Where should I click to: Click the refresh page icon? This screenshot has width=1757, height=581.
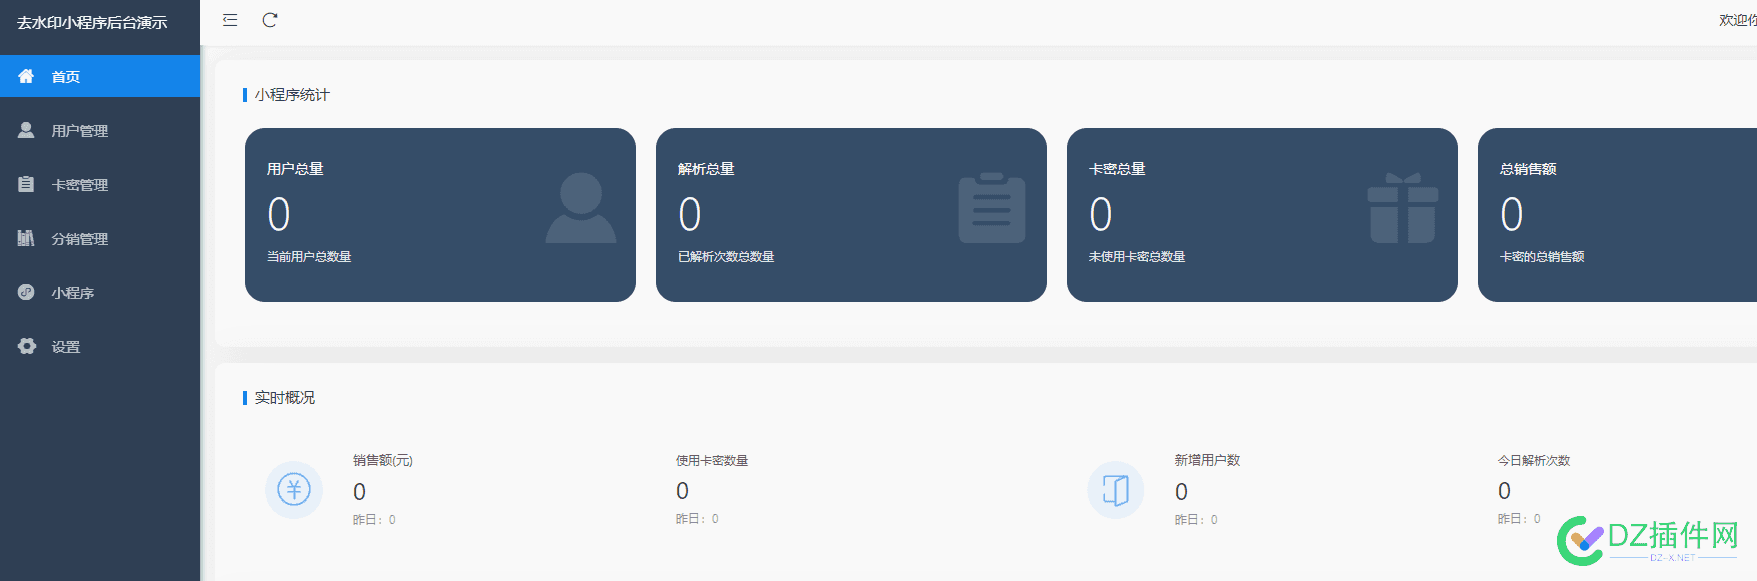270,20
